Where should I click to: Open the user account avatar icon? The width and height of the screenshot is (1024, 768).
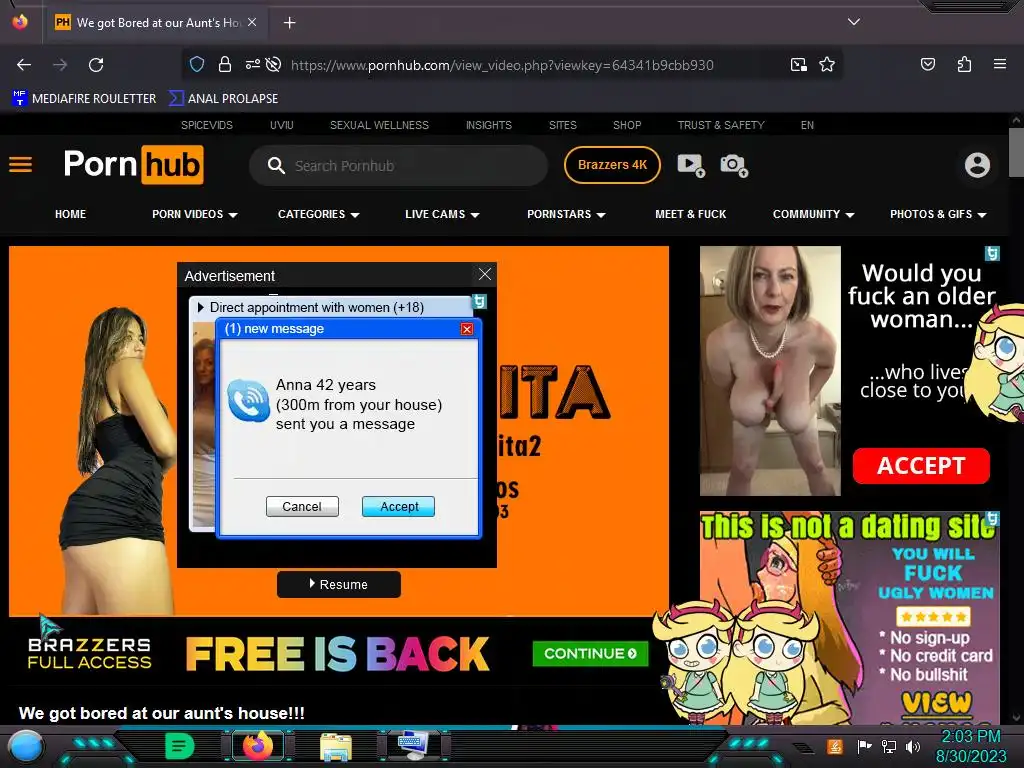point(977,165)
